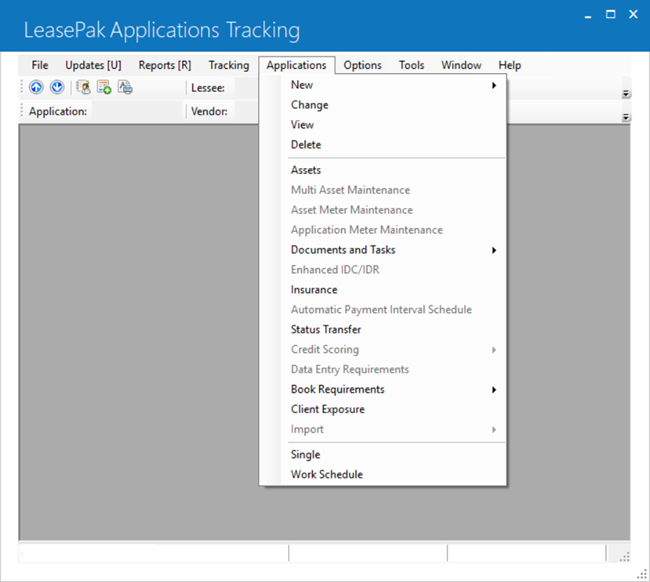Image resolution: width=650 pixels, height=582 pixels.
Task: Click the window resize grip in status bar
Action: (624, 557)
